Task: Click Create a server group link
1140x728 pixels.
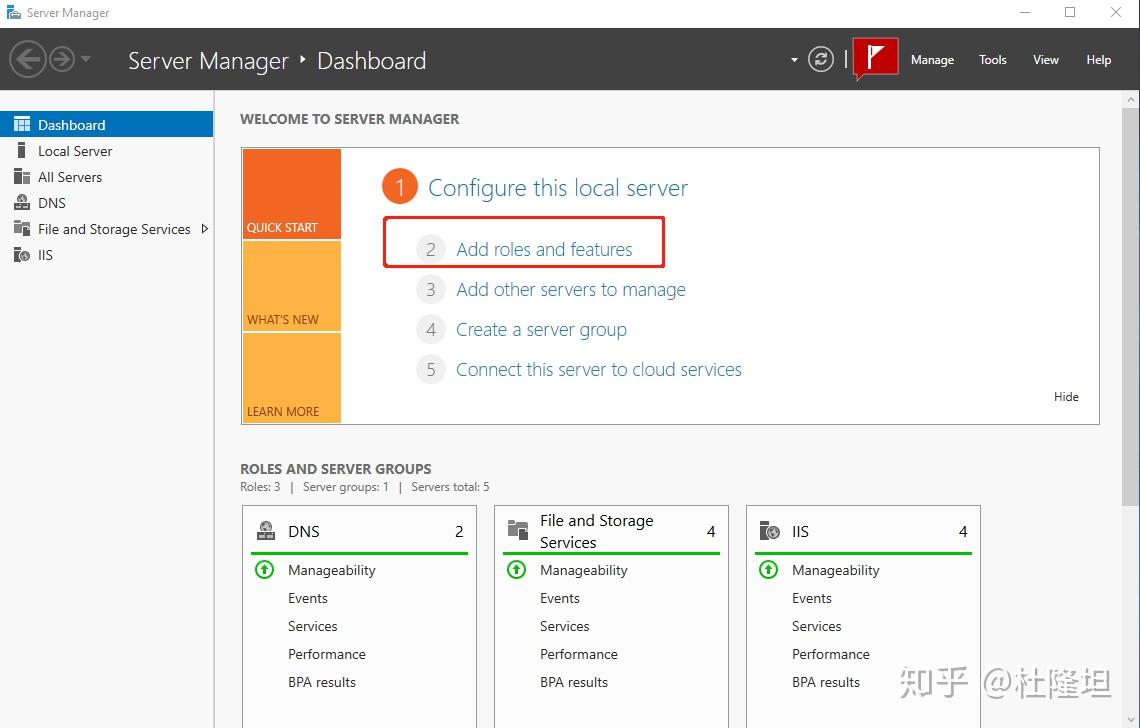Action: pos(541,329)
